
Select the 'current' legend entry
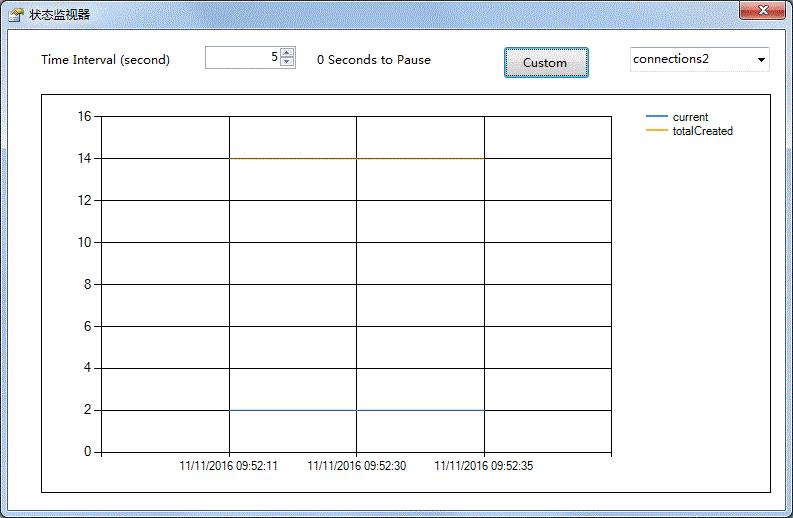[x=690, y=117]
